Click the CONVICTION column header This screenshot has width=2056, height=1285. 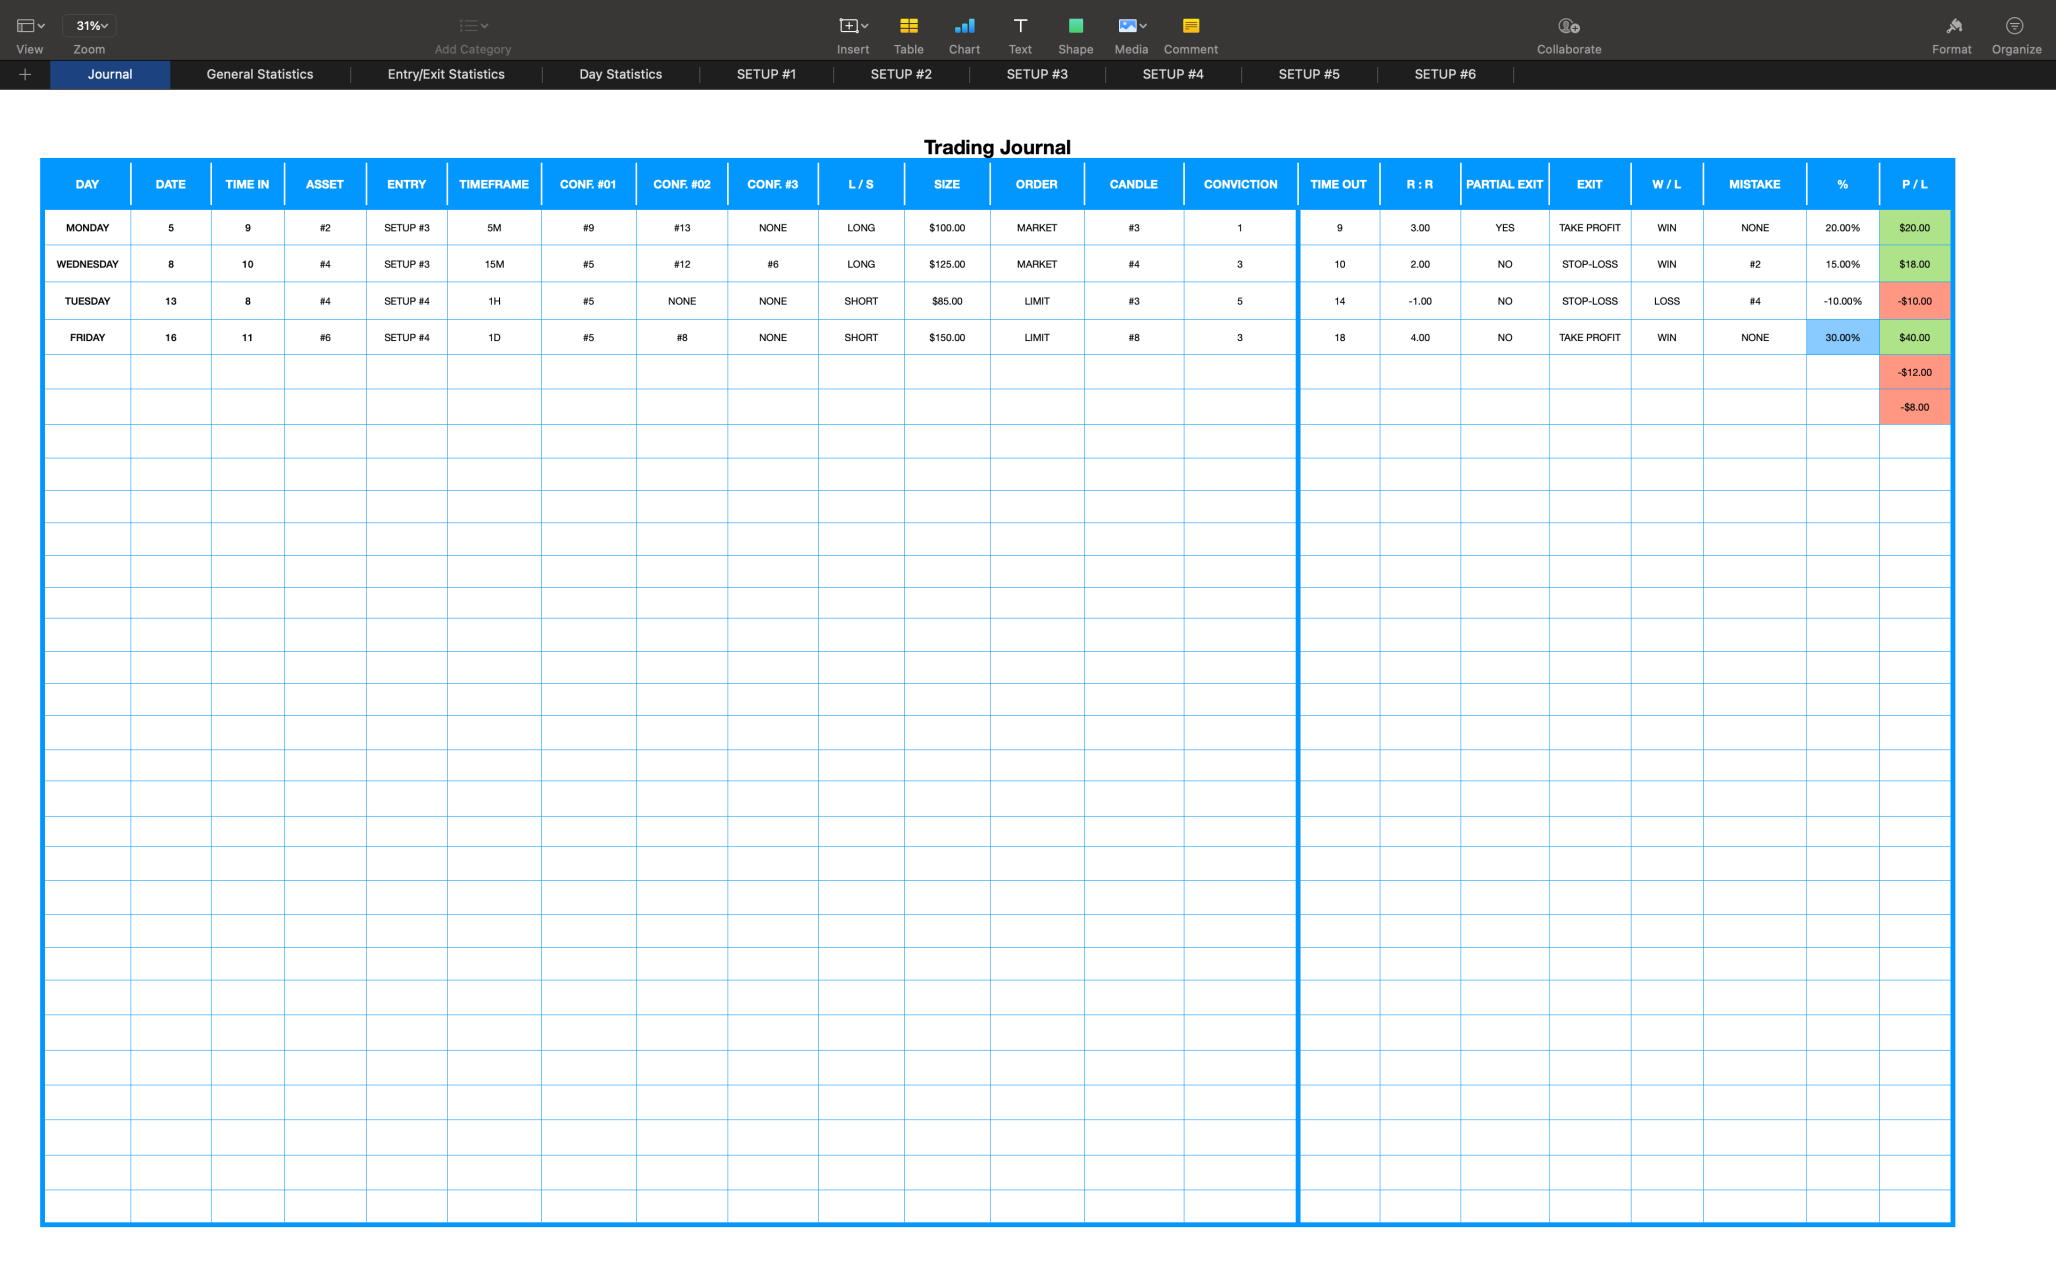click(x=1240, y=184)
